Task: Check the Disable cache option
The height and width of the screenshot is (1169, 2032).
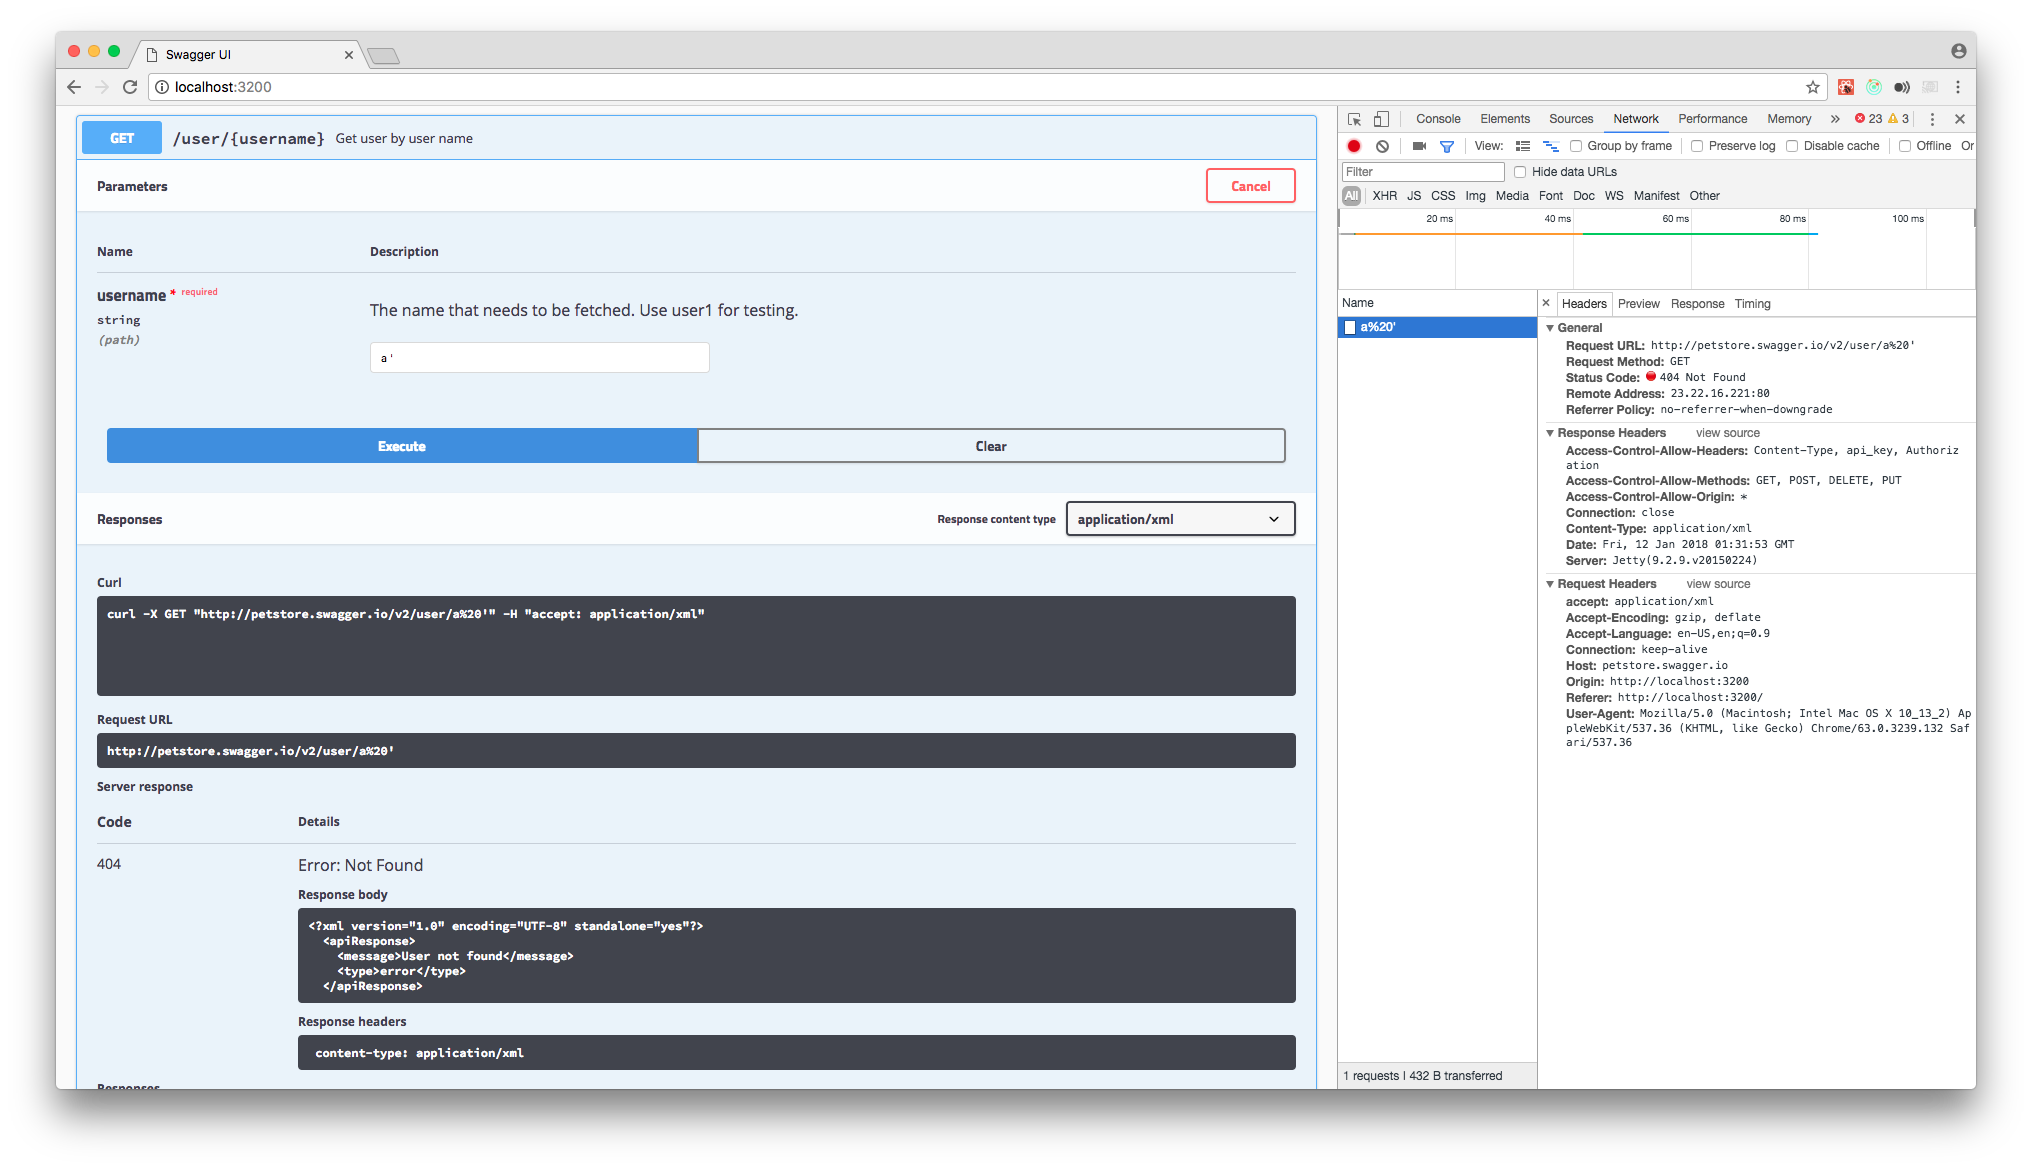Action: [1792, 146]
